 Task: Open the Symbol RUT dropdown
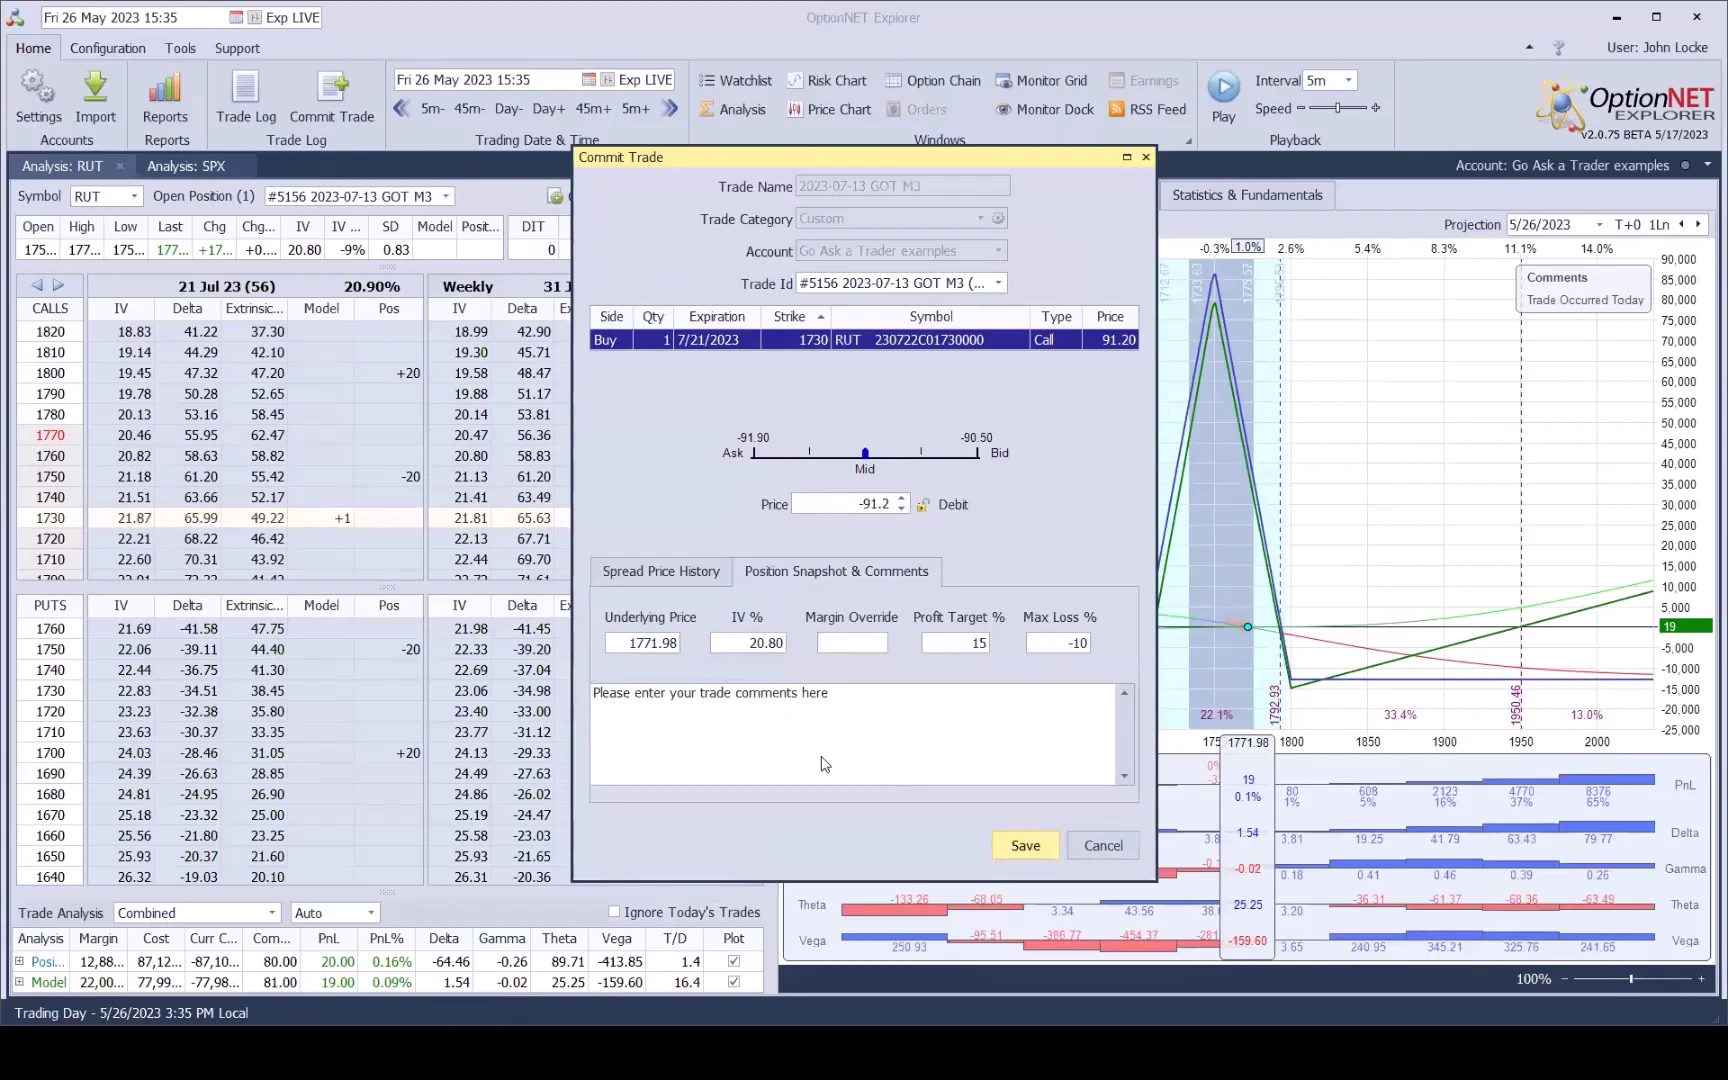coord(133,197)
